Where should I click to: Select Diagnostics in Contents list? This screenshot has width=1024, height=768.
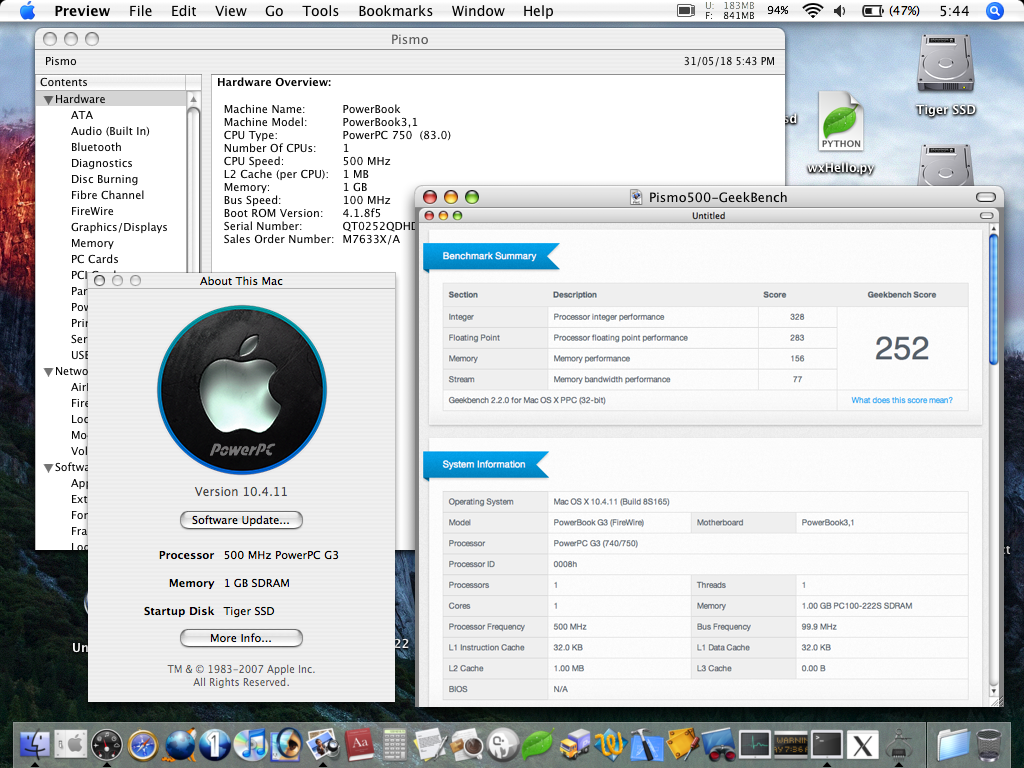tap(101, 163)
